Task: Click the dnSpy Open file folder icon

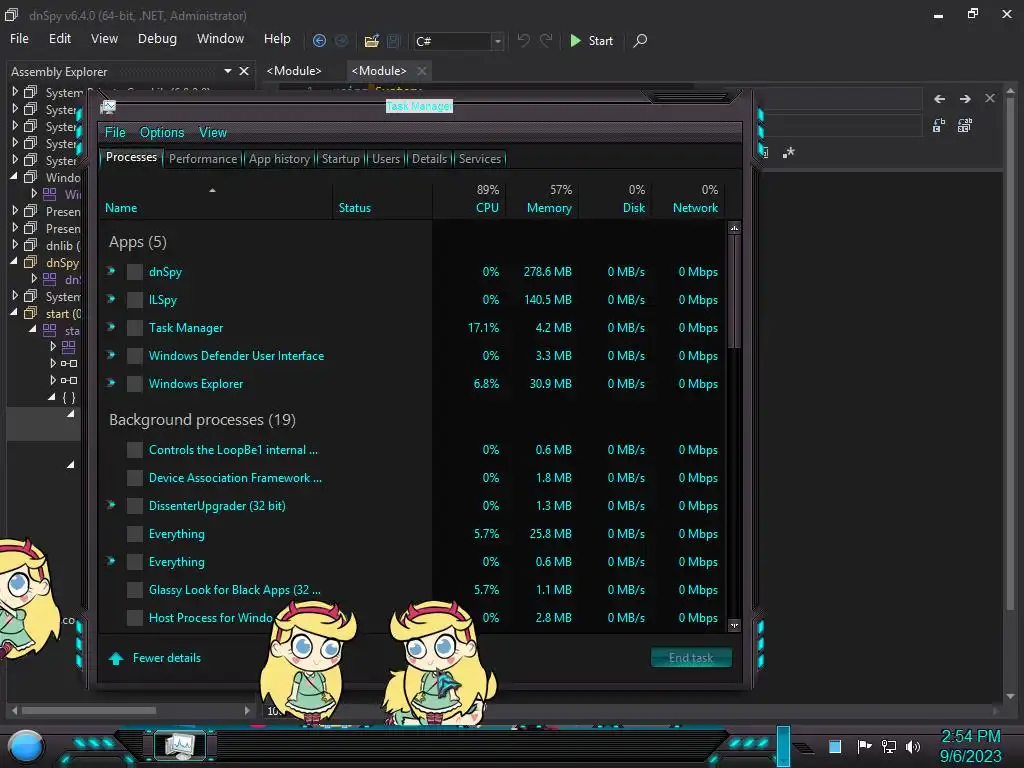Action: 372,40
